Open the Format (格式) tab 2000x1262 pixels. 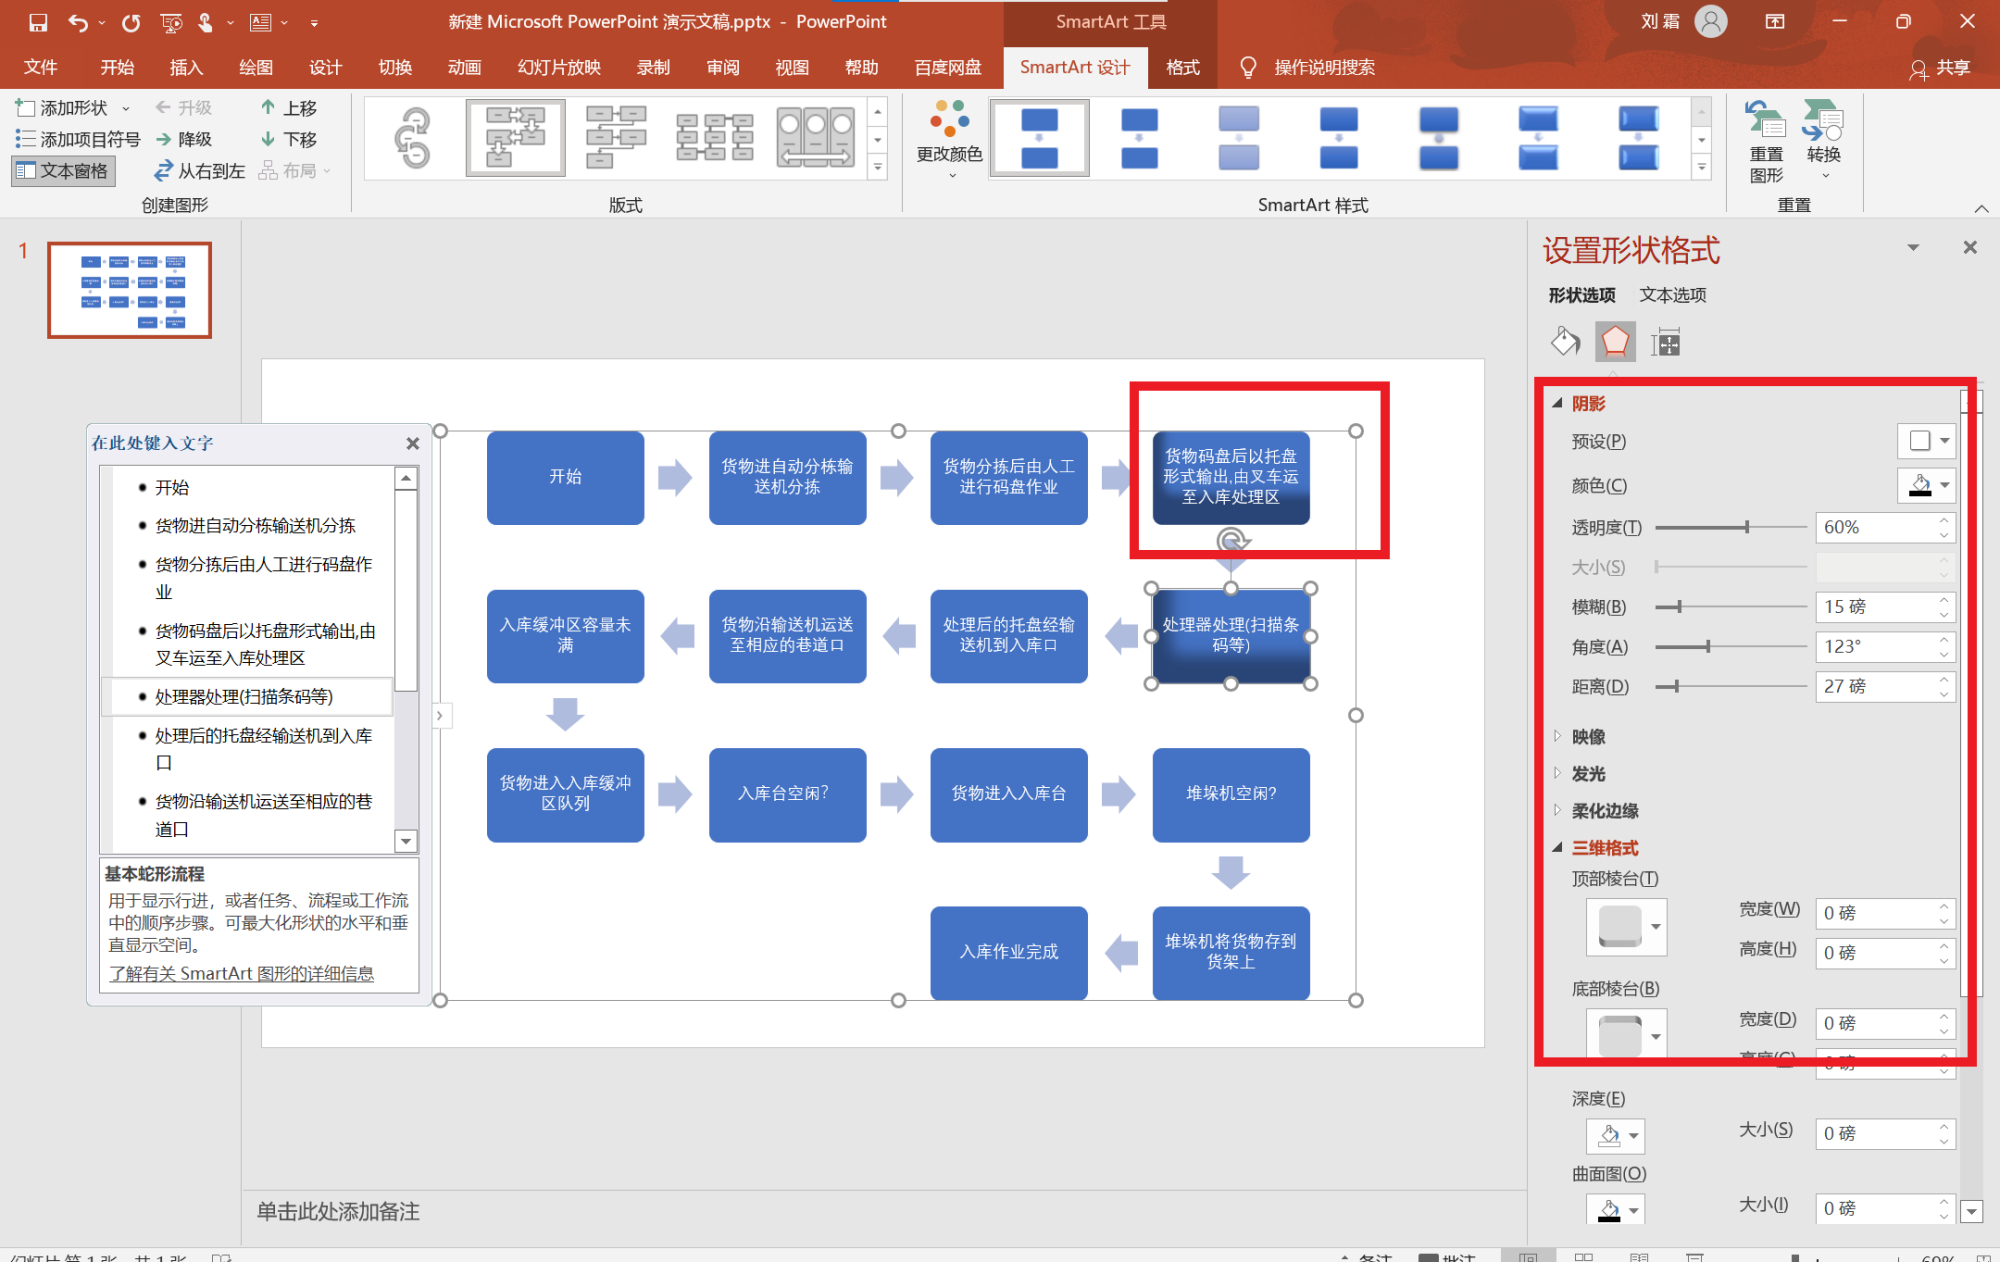tap(1183, 67)
